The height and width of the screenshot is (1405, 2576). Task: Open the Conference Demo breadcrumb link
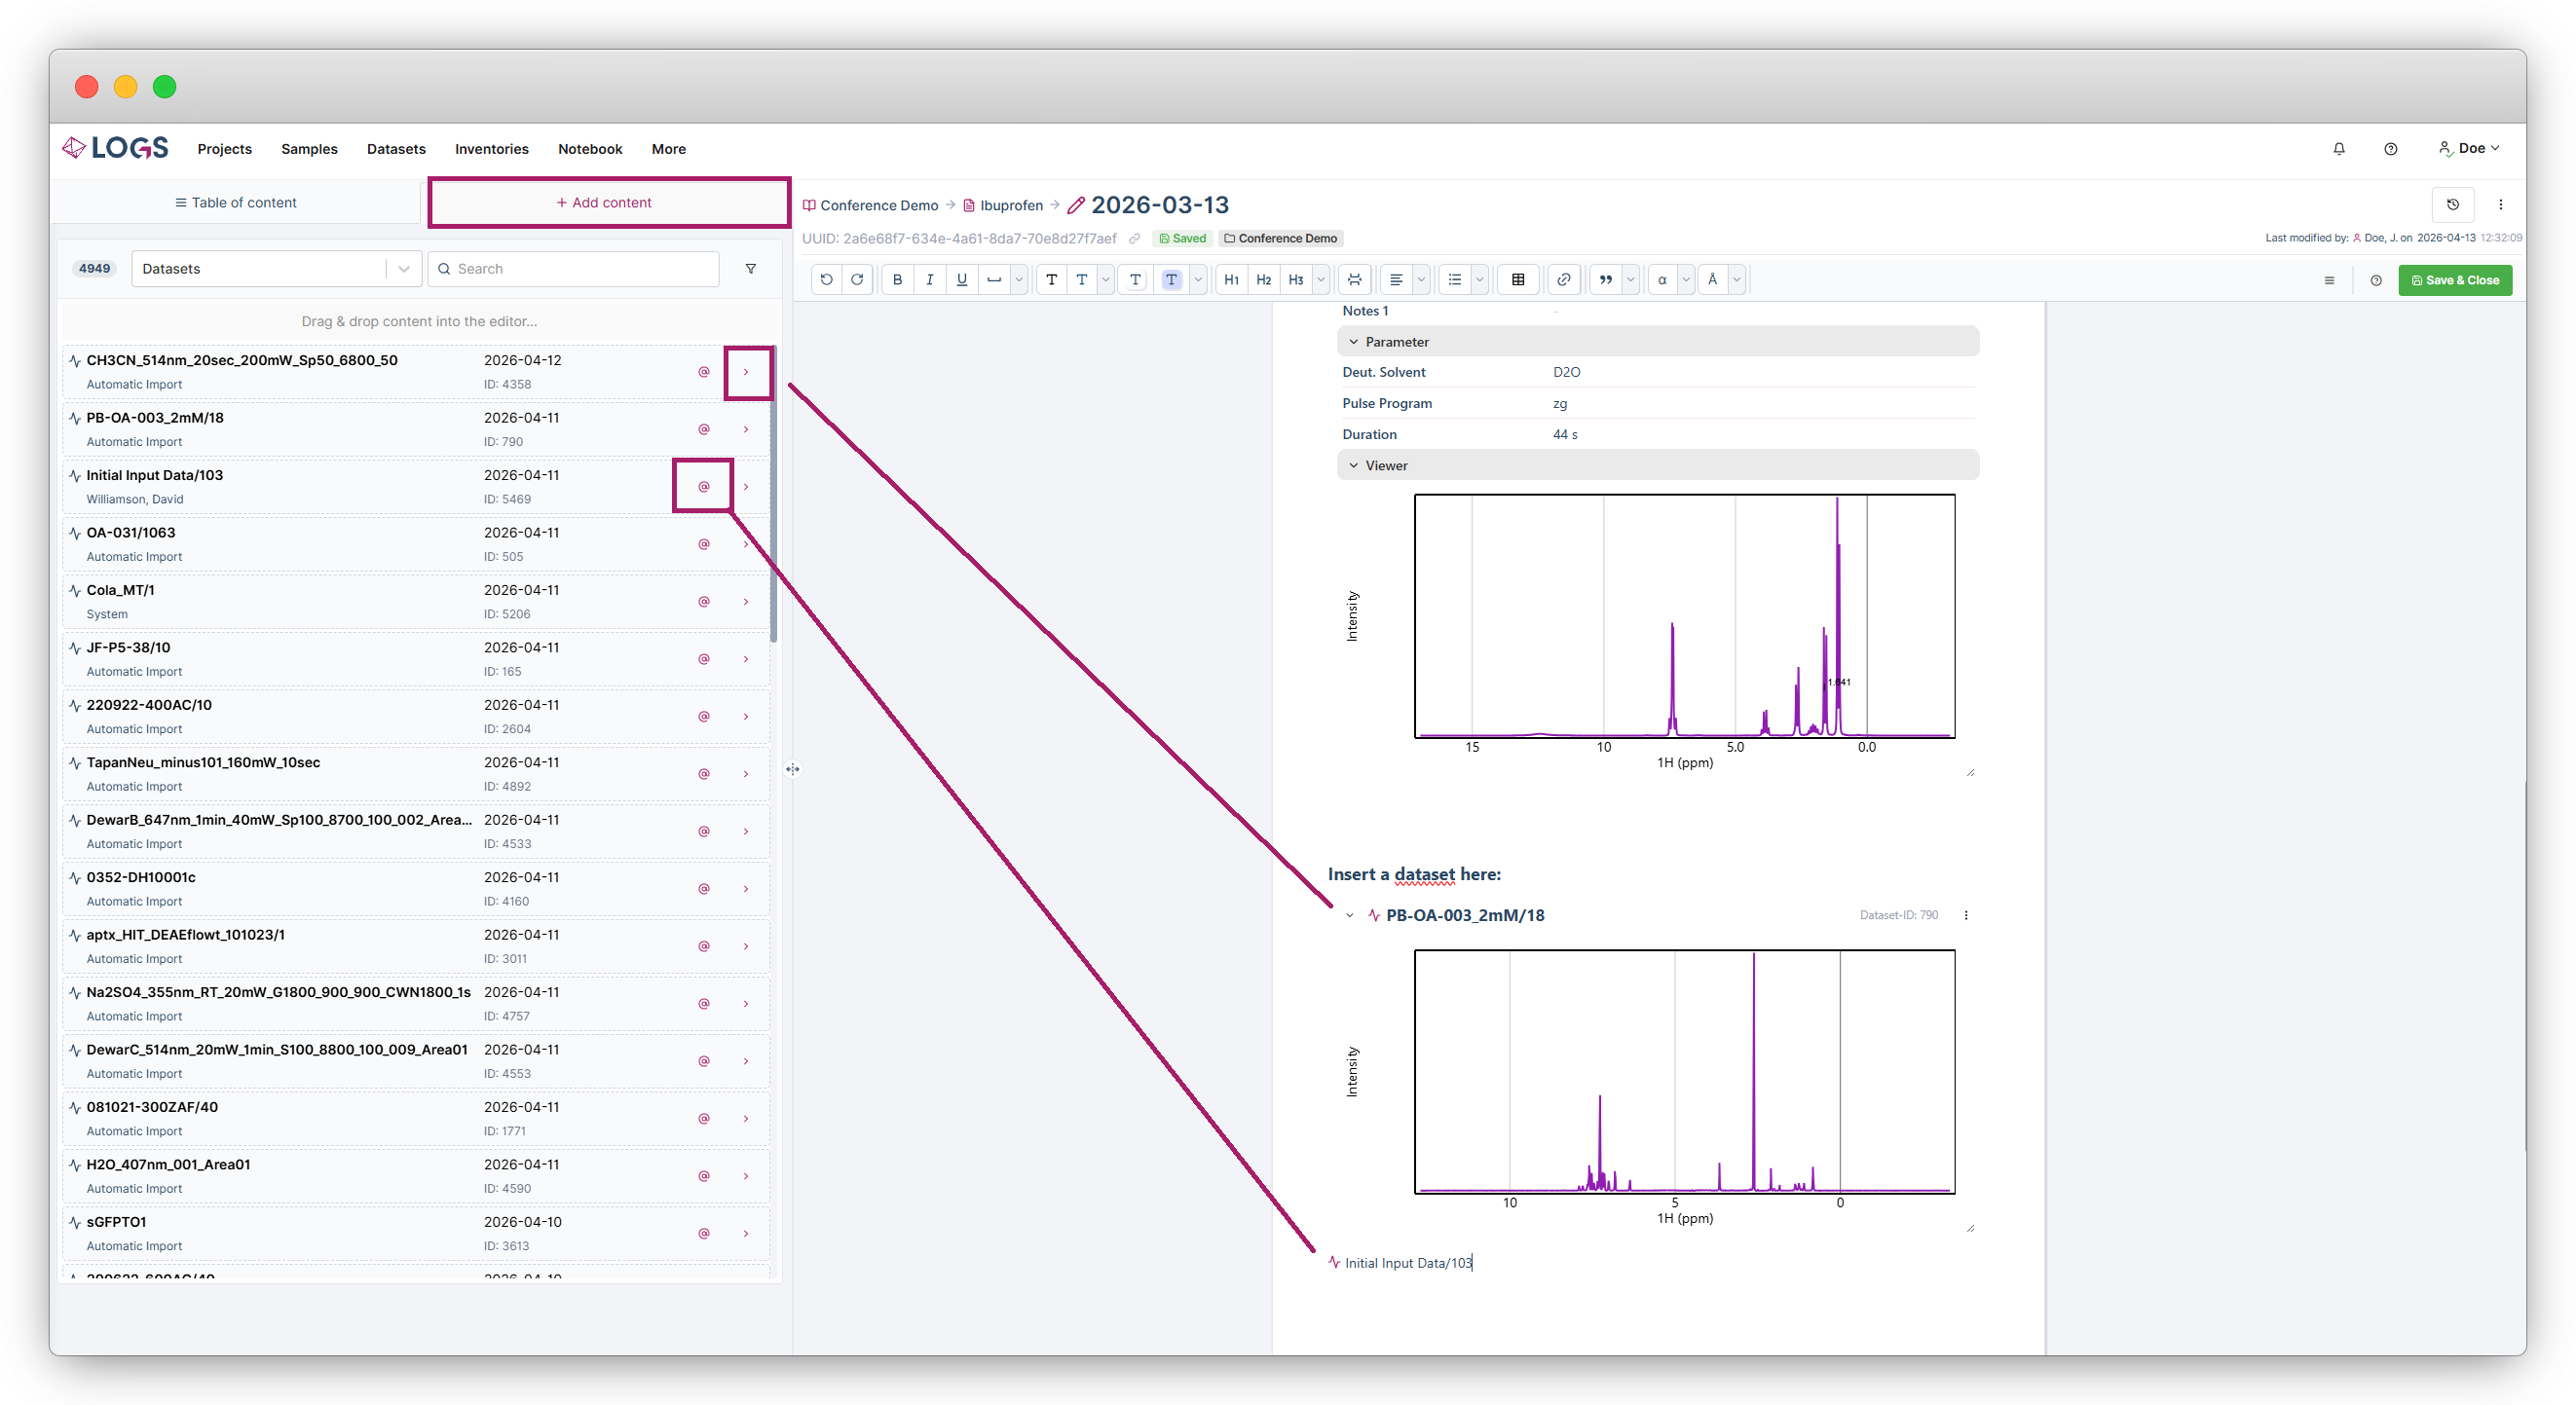(878, 206)
